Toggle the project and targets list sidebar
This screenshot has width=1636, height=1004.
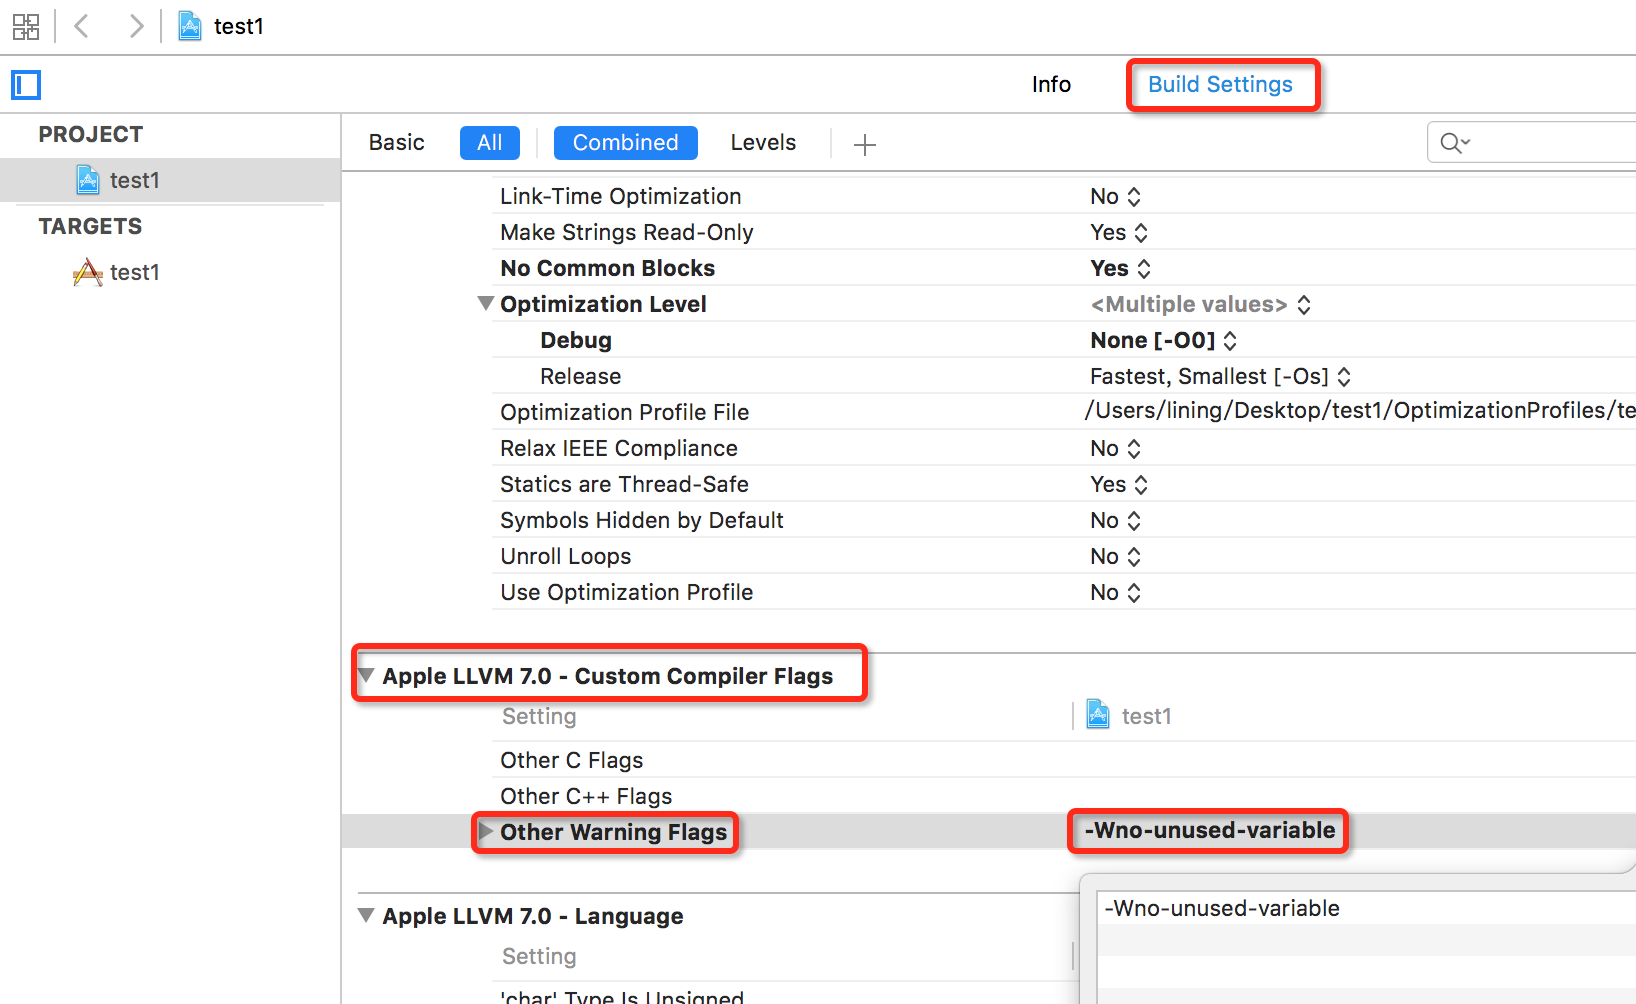coord(26,85)
